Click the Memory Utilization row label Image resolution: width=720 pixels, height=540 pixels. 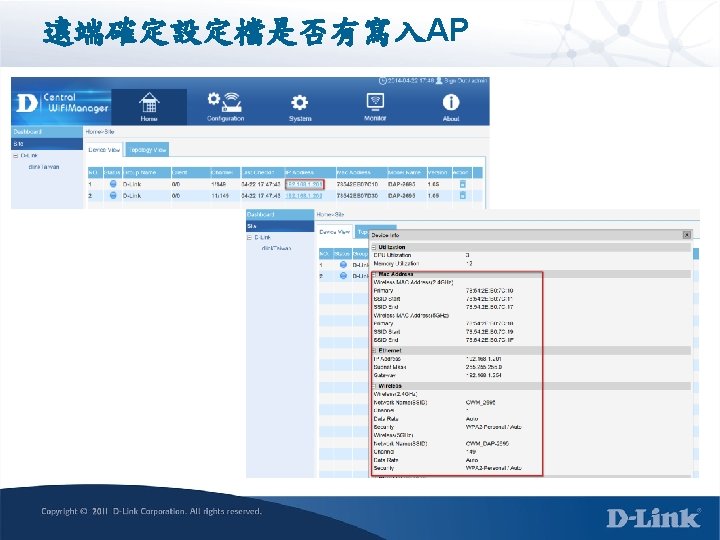click(x=396, y=264)
